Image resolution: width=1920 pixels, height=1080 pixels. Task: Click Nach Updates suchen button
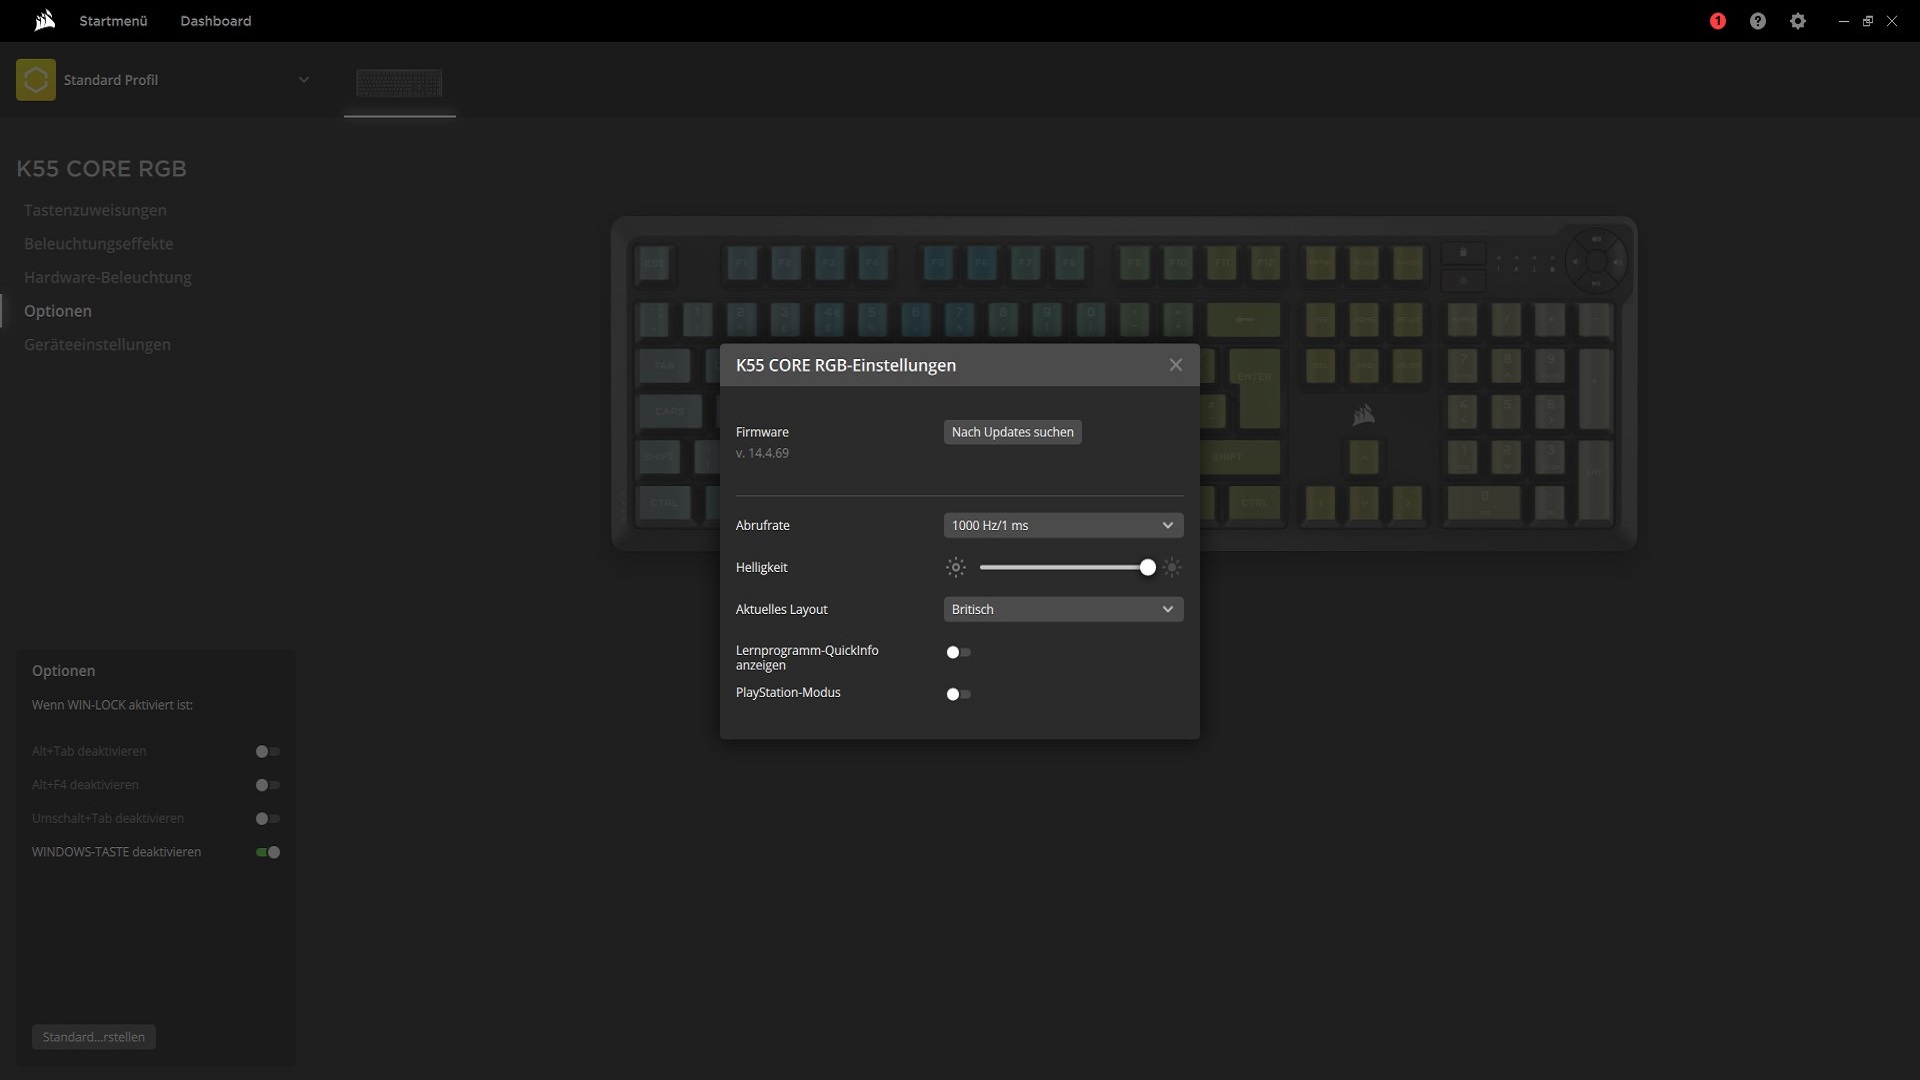[1012, 432]
